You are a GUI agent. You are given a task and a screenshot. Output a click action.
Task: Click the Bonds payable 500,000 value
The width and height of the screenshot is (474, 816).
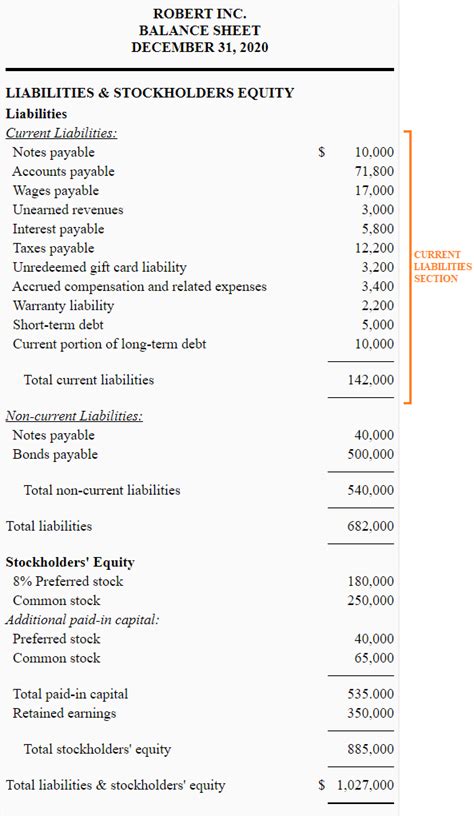370,455
